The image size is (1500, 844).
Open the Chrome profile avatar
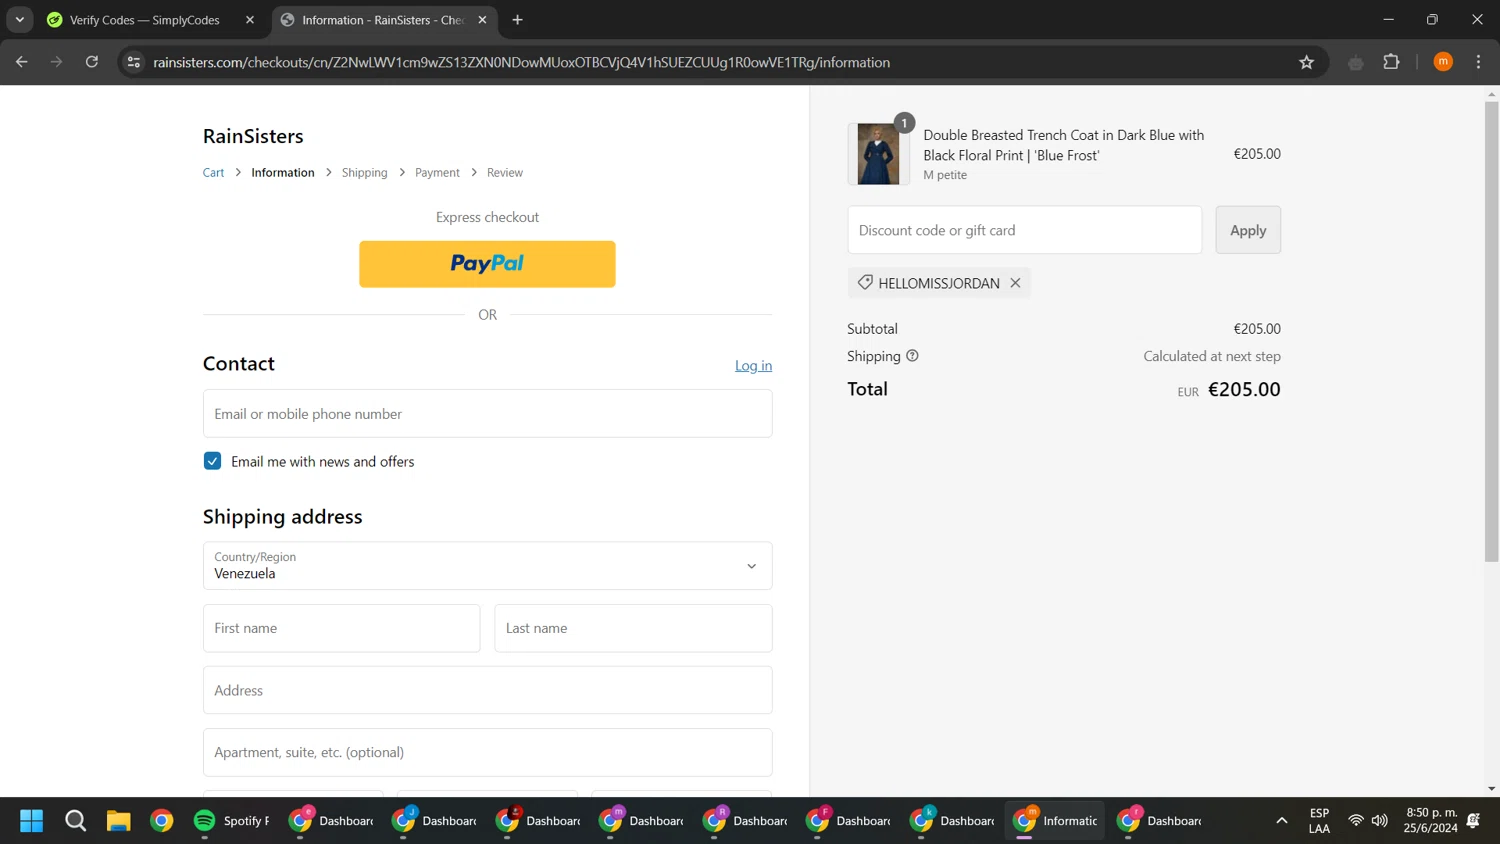(1442, 62)
